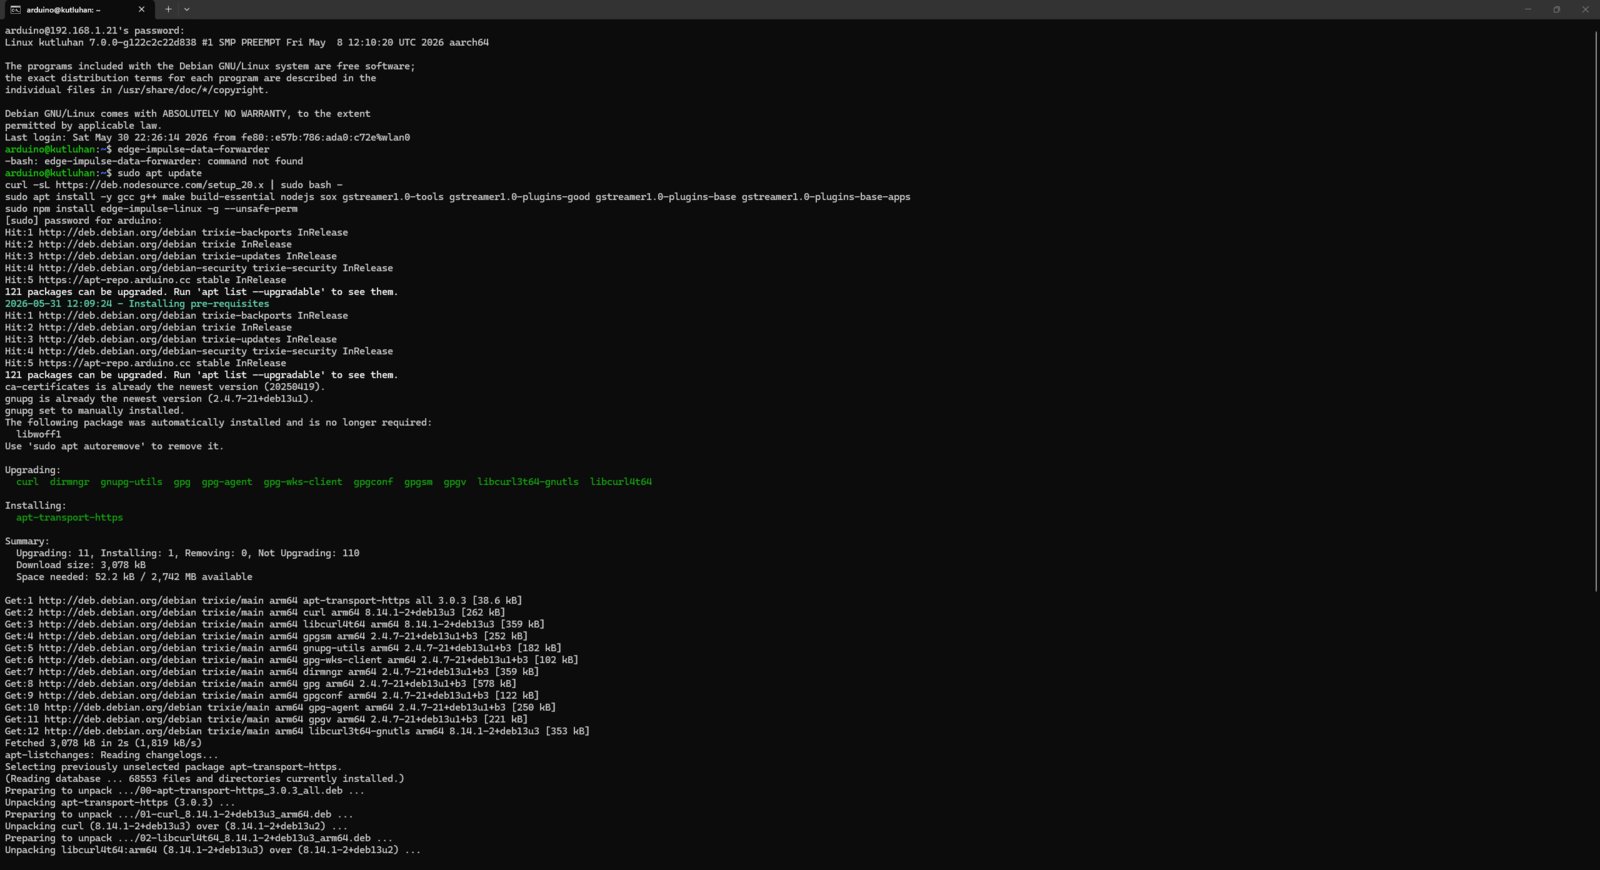Click green "gnupg-utils" in the Upgrading list
This screenshot has height=870, width=1600.
131,482
